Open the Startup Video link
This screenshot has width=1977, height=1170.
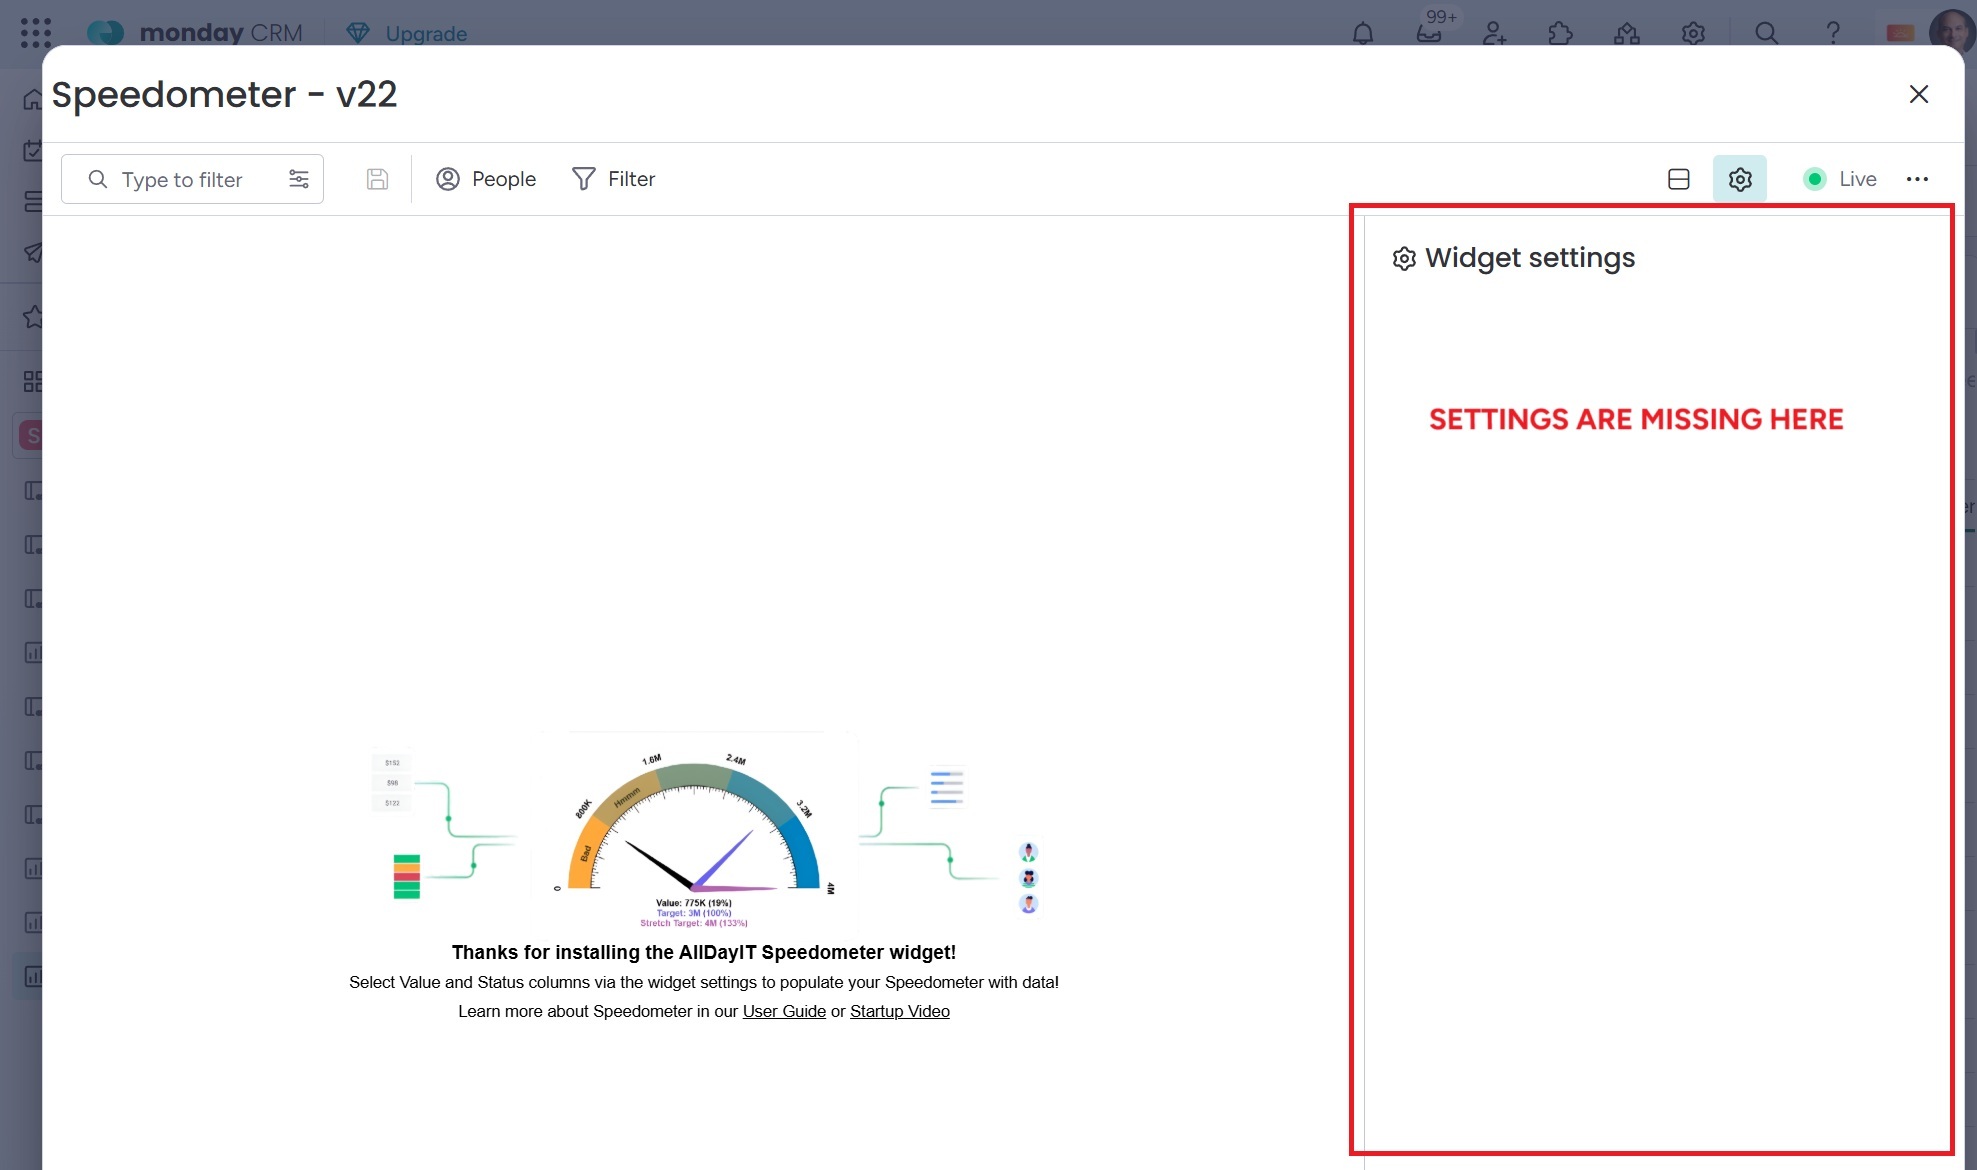(x=900, y=1011)
